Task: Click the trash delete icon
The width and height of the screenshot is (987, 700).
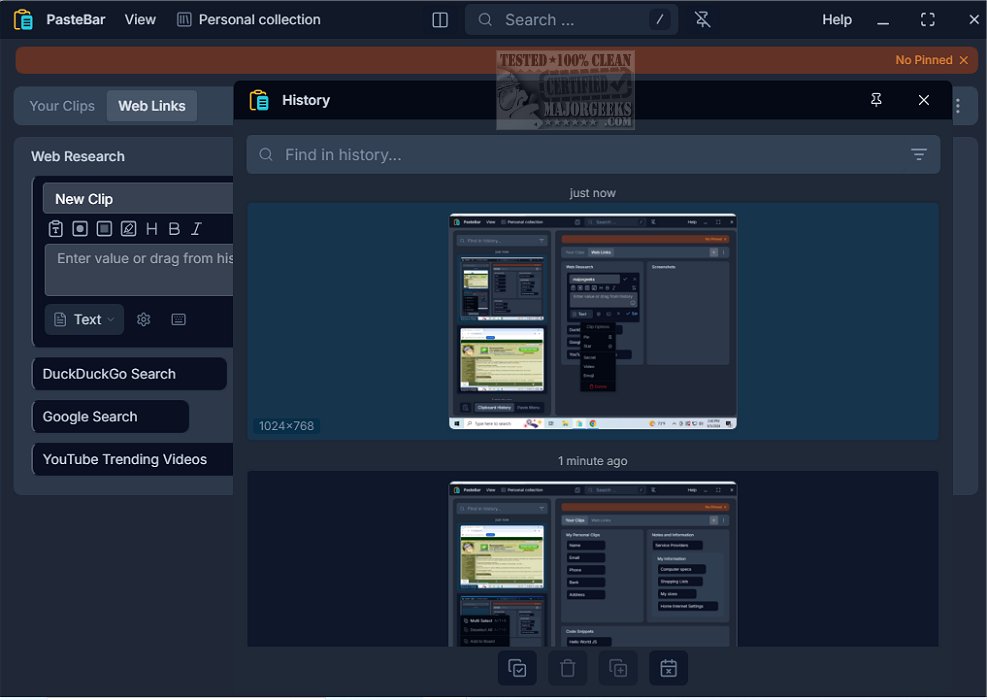Action: click(x=568, y=668)
